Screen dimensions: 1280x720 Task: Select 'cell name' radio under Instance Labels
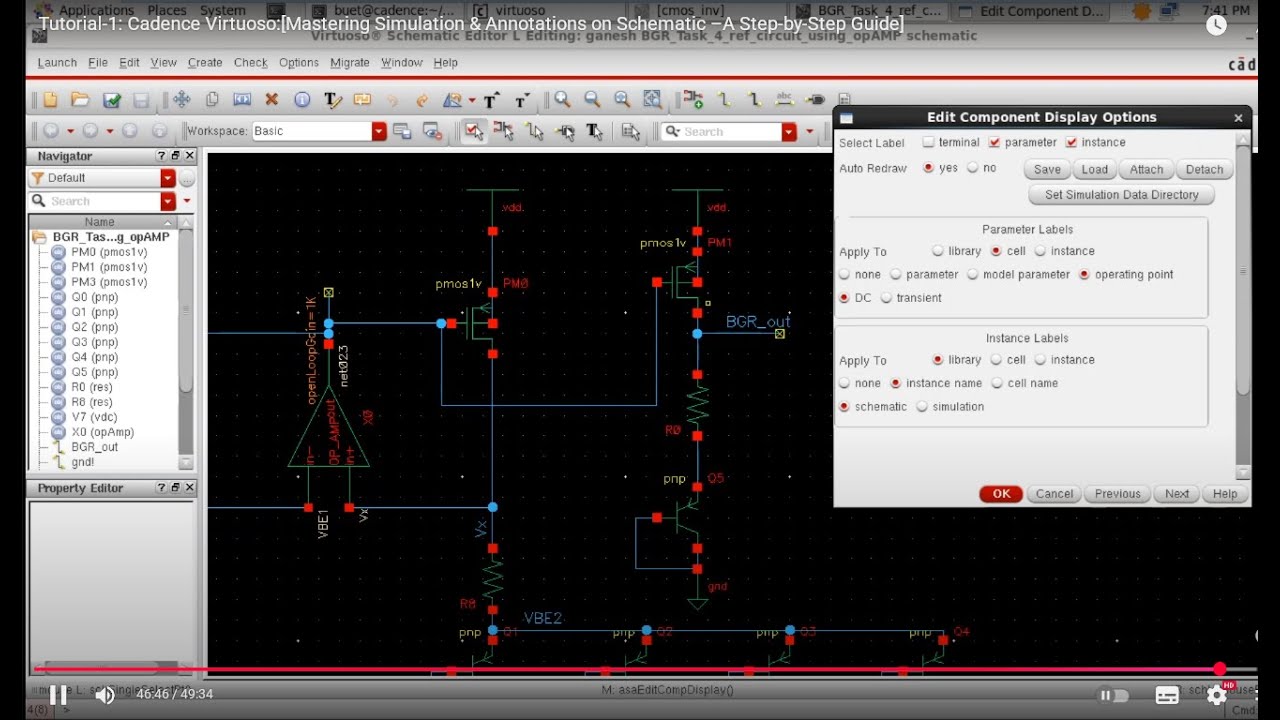coord(997,383)
